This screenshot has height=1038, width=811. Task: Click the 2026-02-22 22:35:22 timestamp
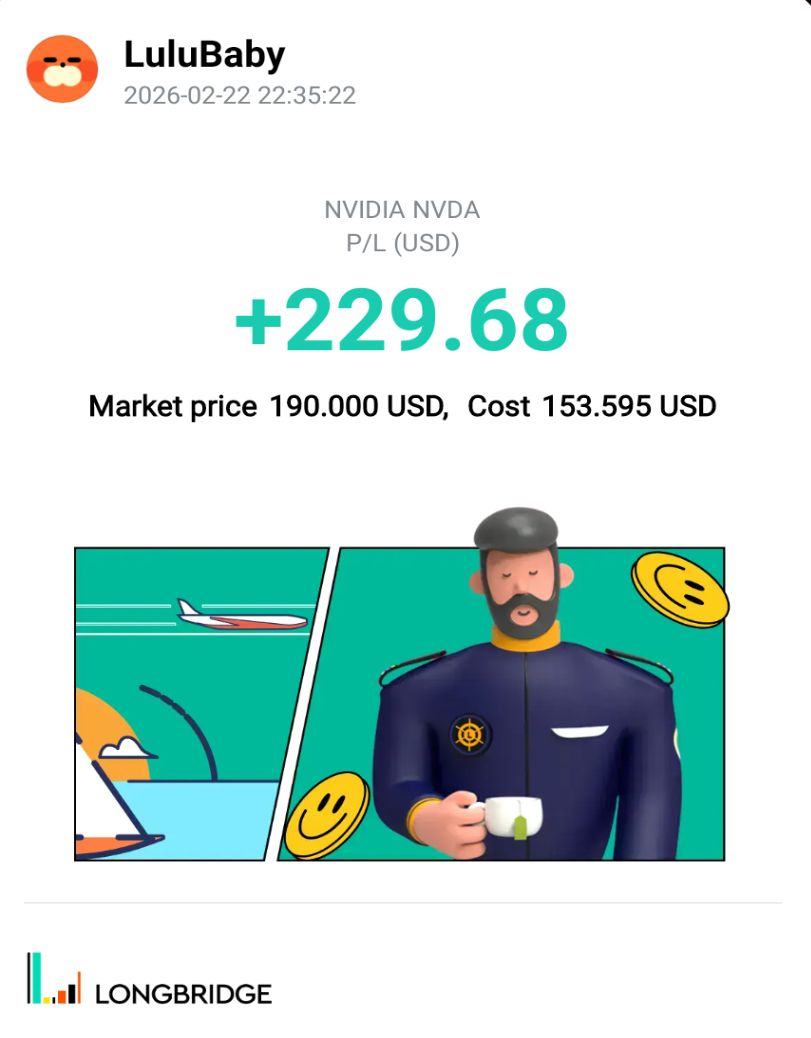pyautogui.click(x=240, y=96)
